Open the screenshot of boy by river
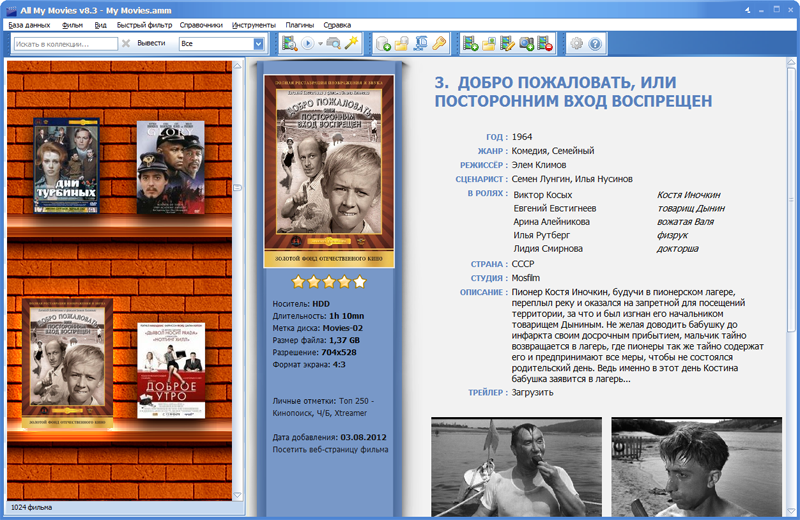This screenshot has width=800, height=520. [696, 467]
